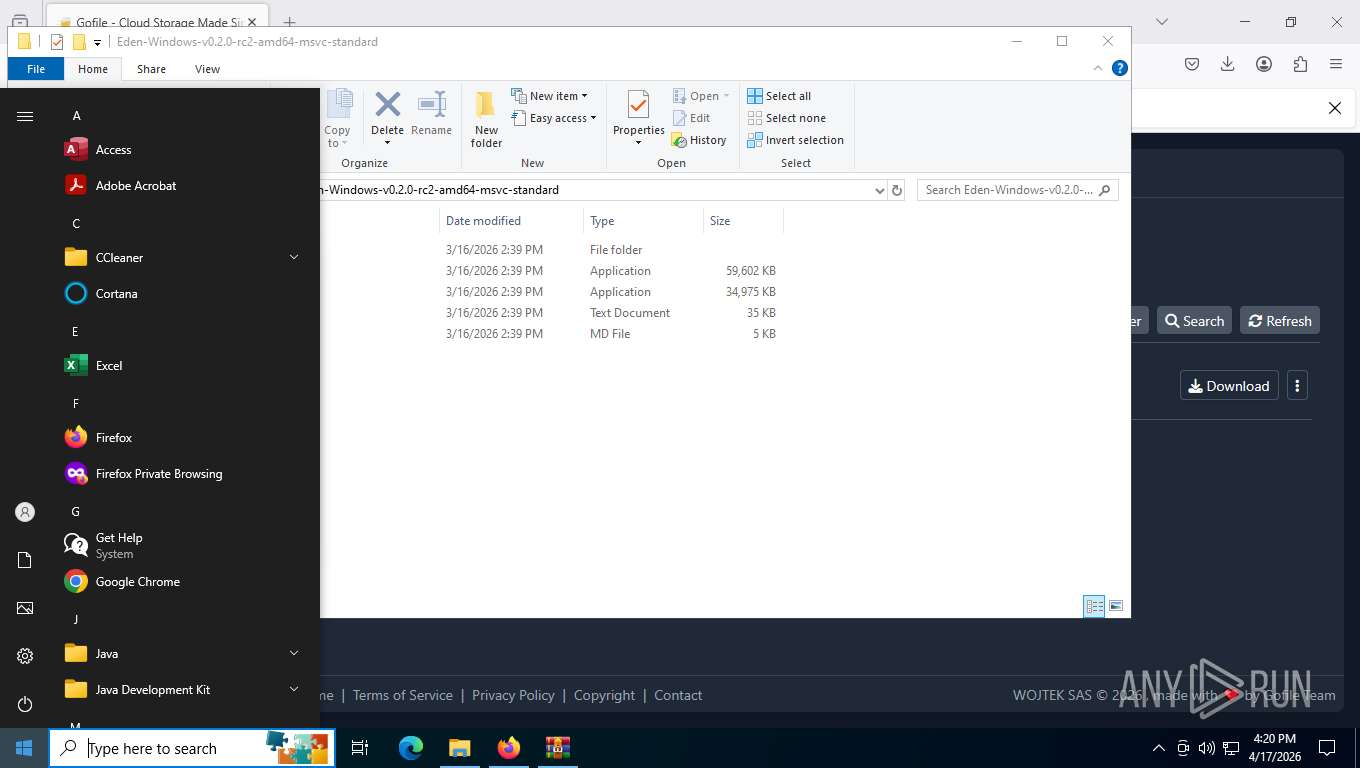Switch to the View ribbon tab
Viewport: 1360px width, 768px height.
pyautogui.click(x=207, y=69)
